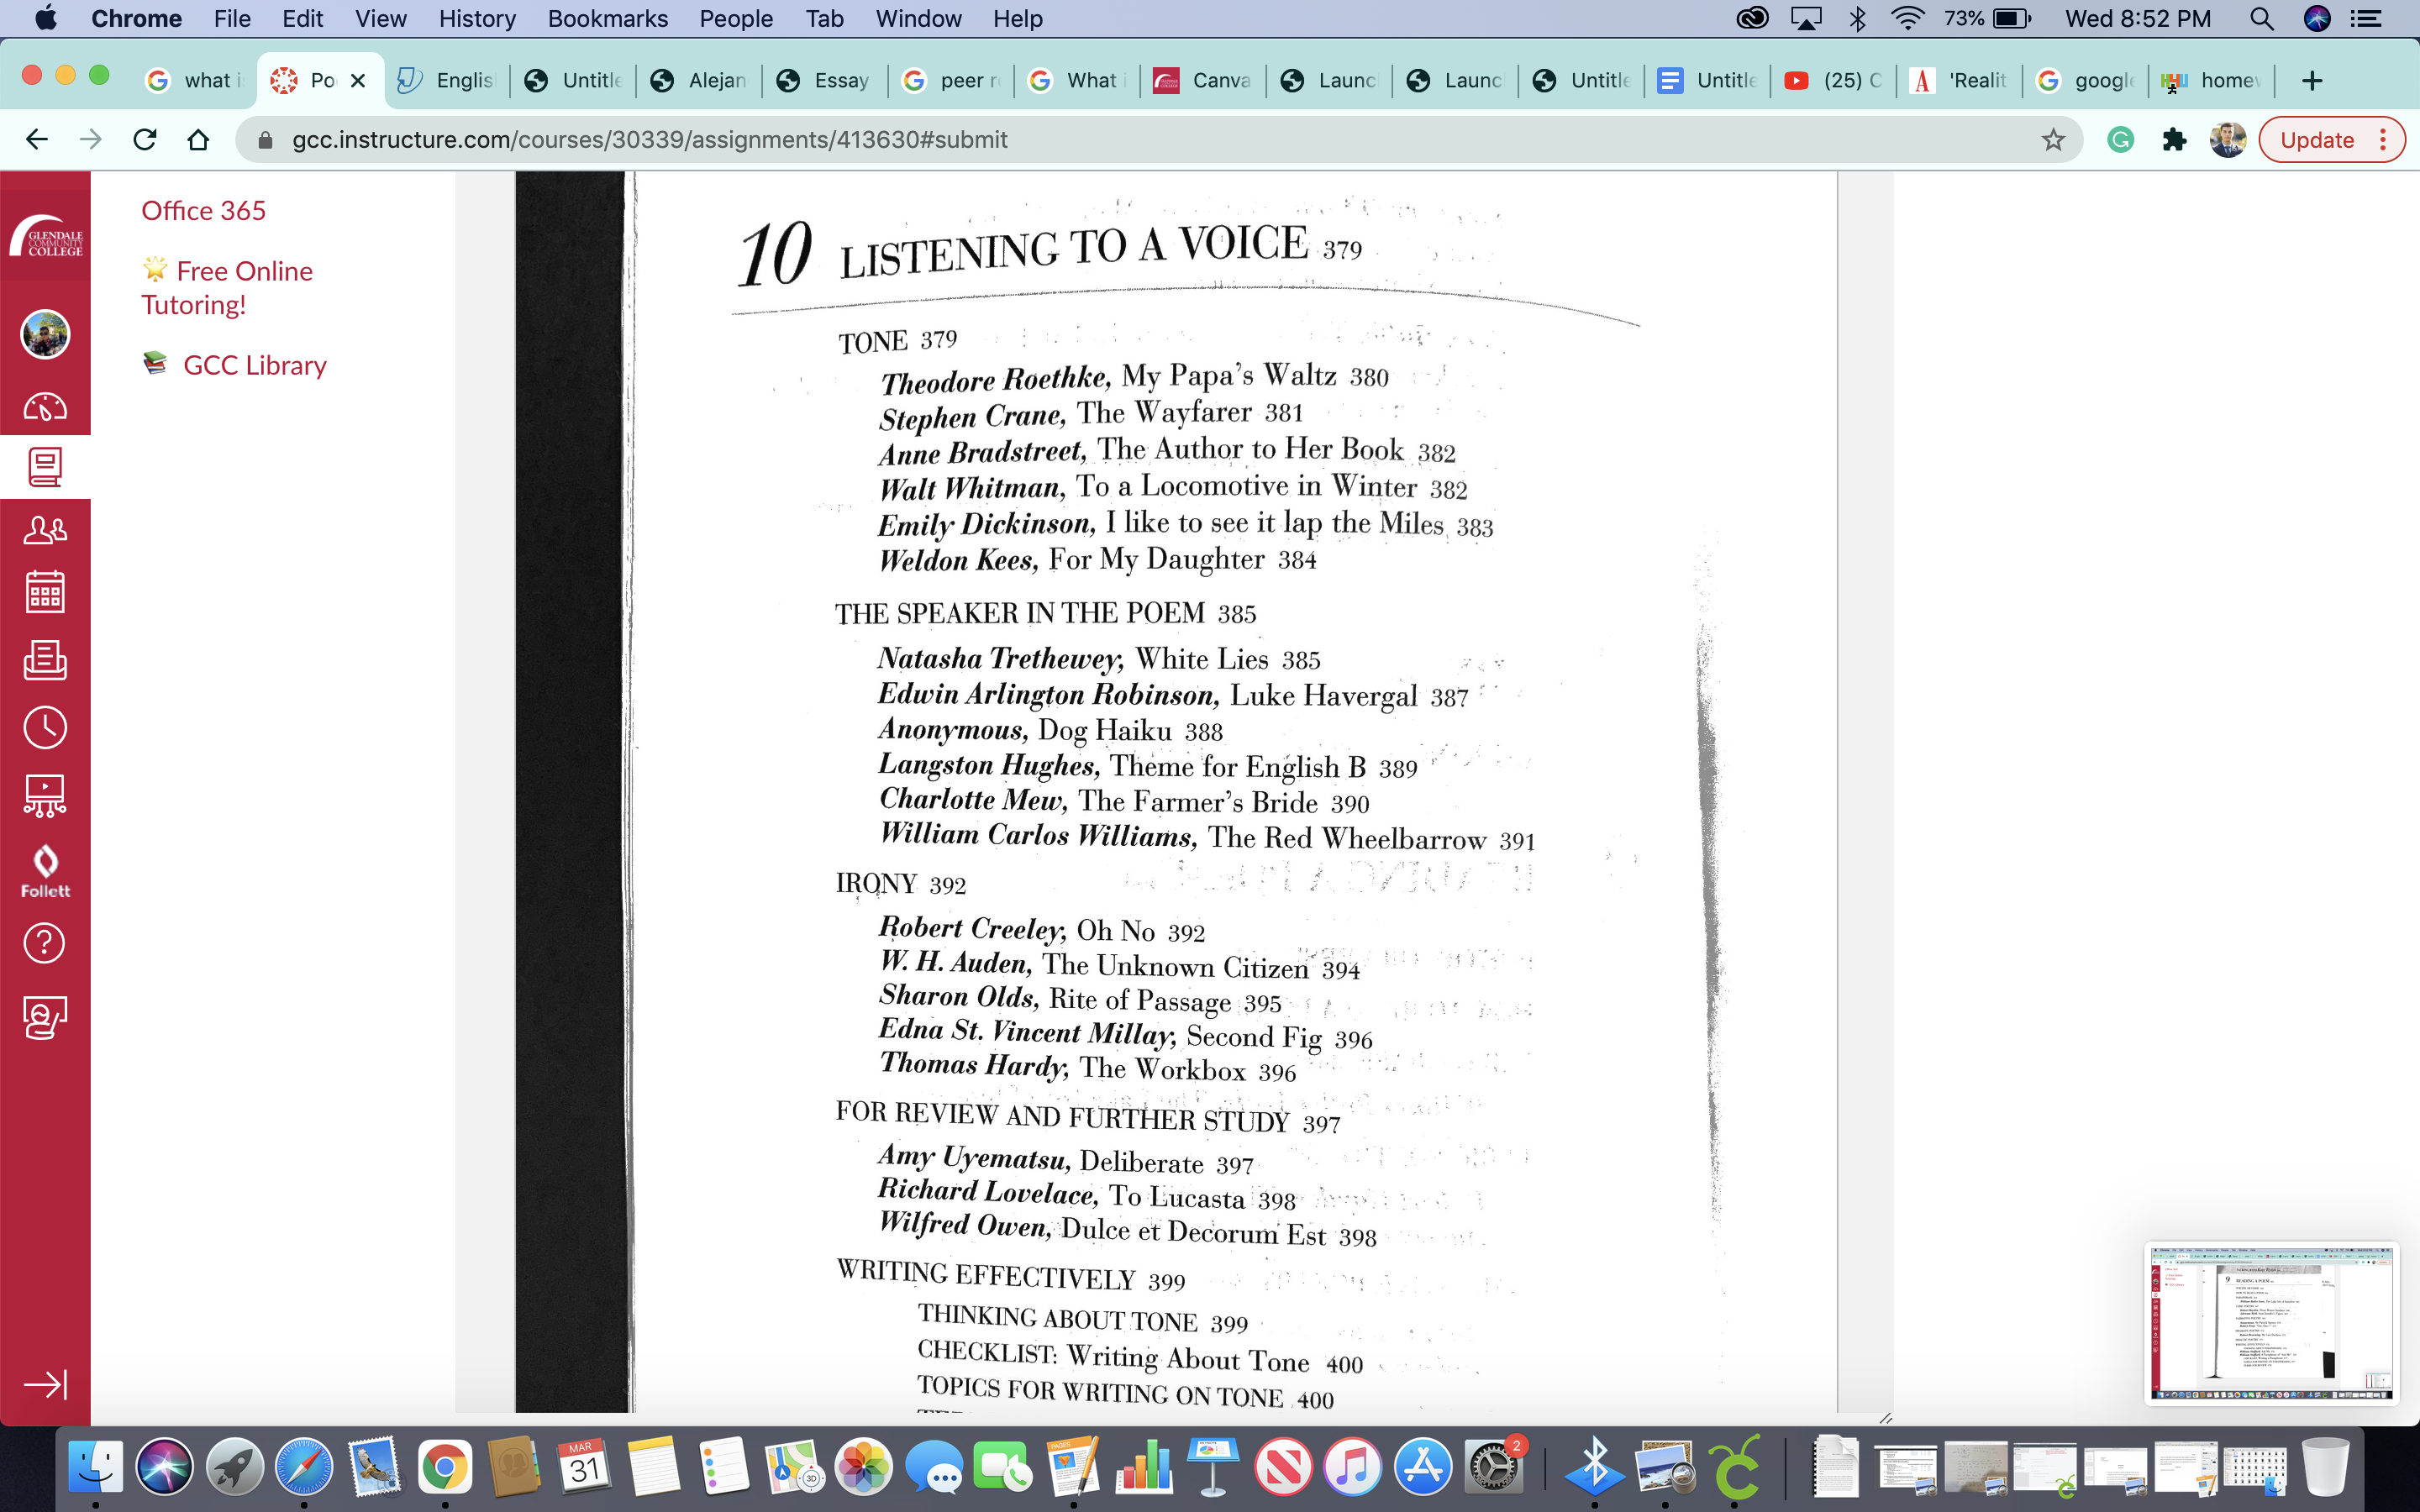The width and height of the screenshot is (2420, 1512).
Task: Click the Follett bookstore icon
Action: pos(45,870)
